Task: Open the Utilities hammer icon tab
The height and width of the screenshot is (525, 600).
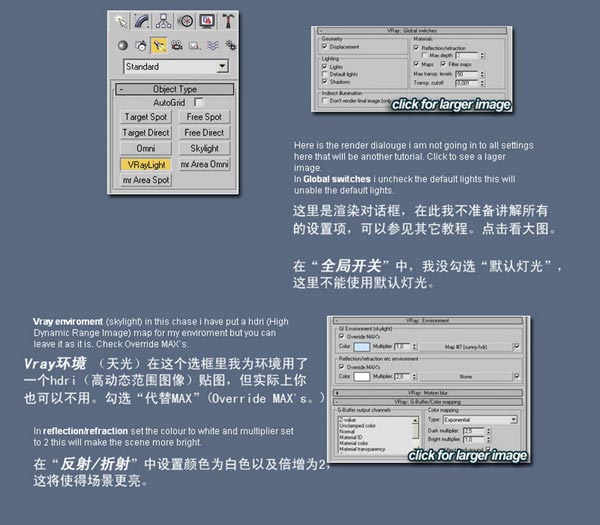Action: click(229, 21)
